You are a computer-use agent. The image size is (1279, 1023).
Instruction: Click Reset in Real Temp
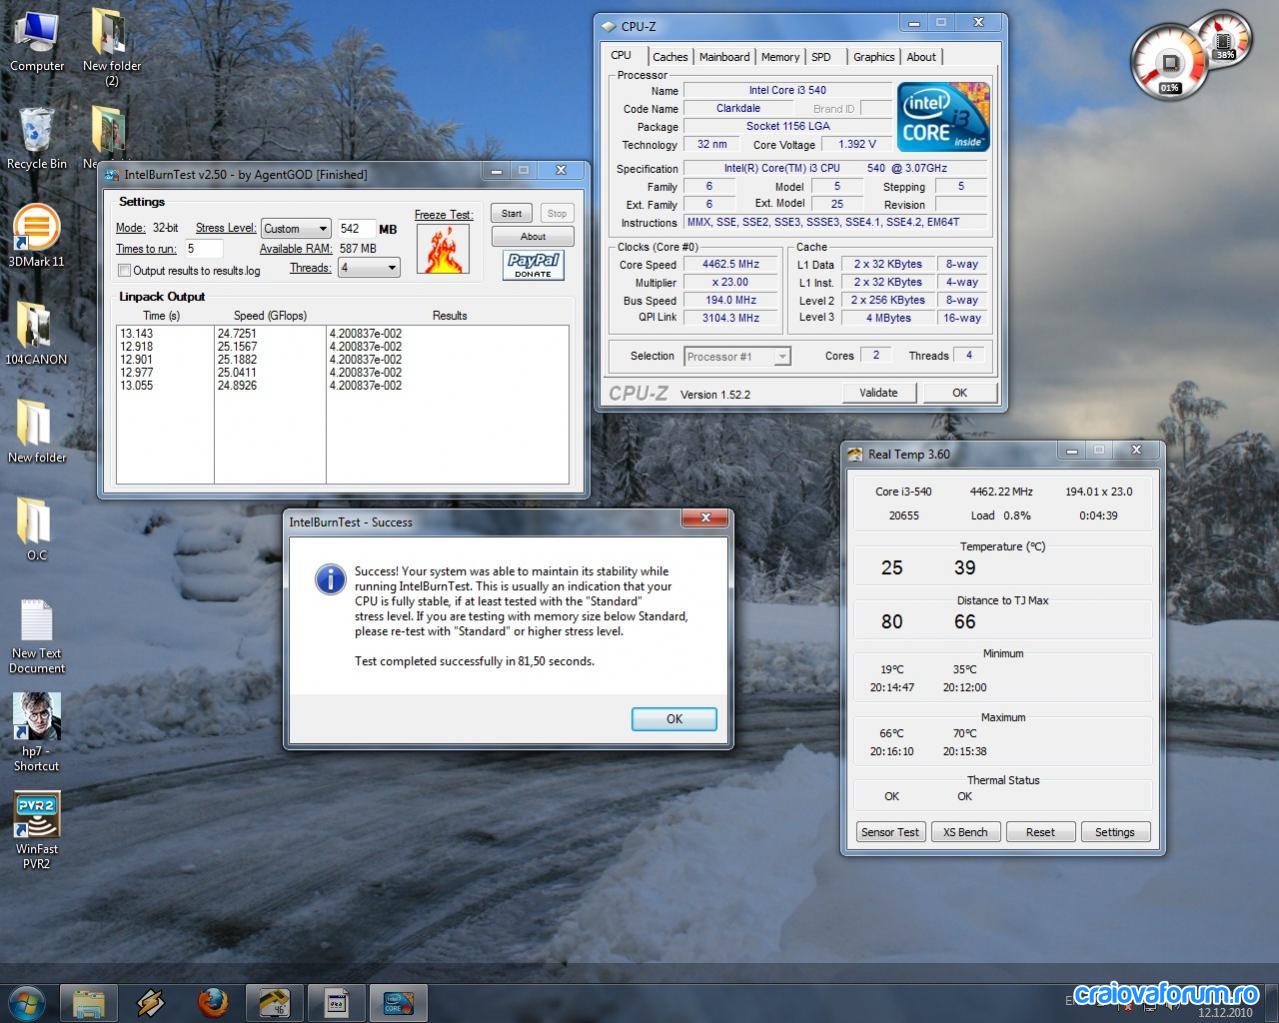click(x=1040, y=832)
